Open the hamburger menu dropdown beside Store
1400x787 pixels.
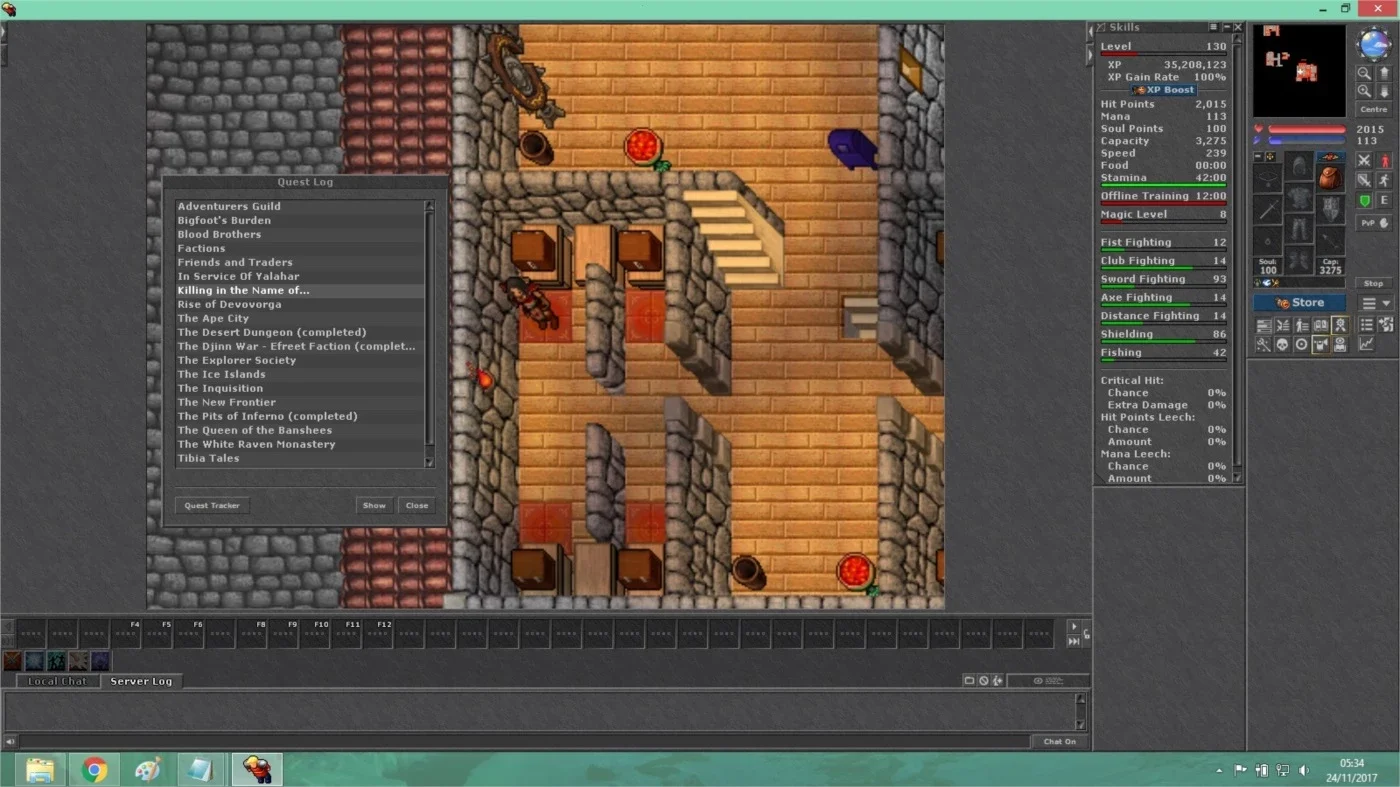1375,303
